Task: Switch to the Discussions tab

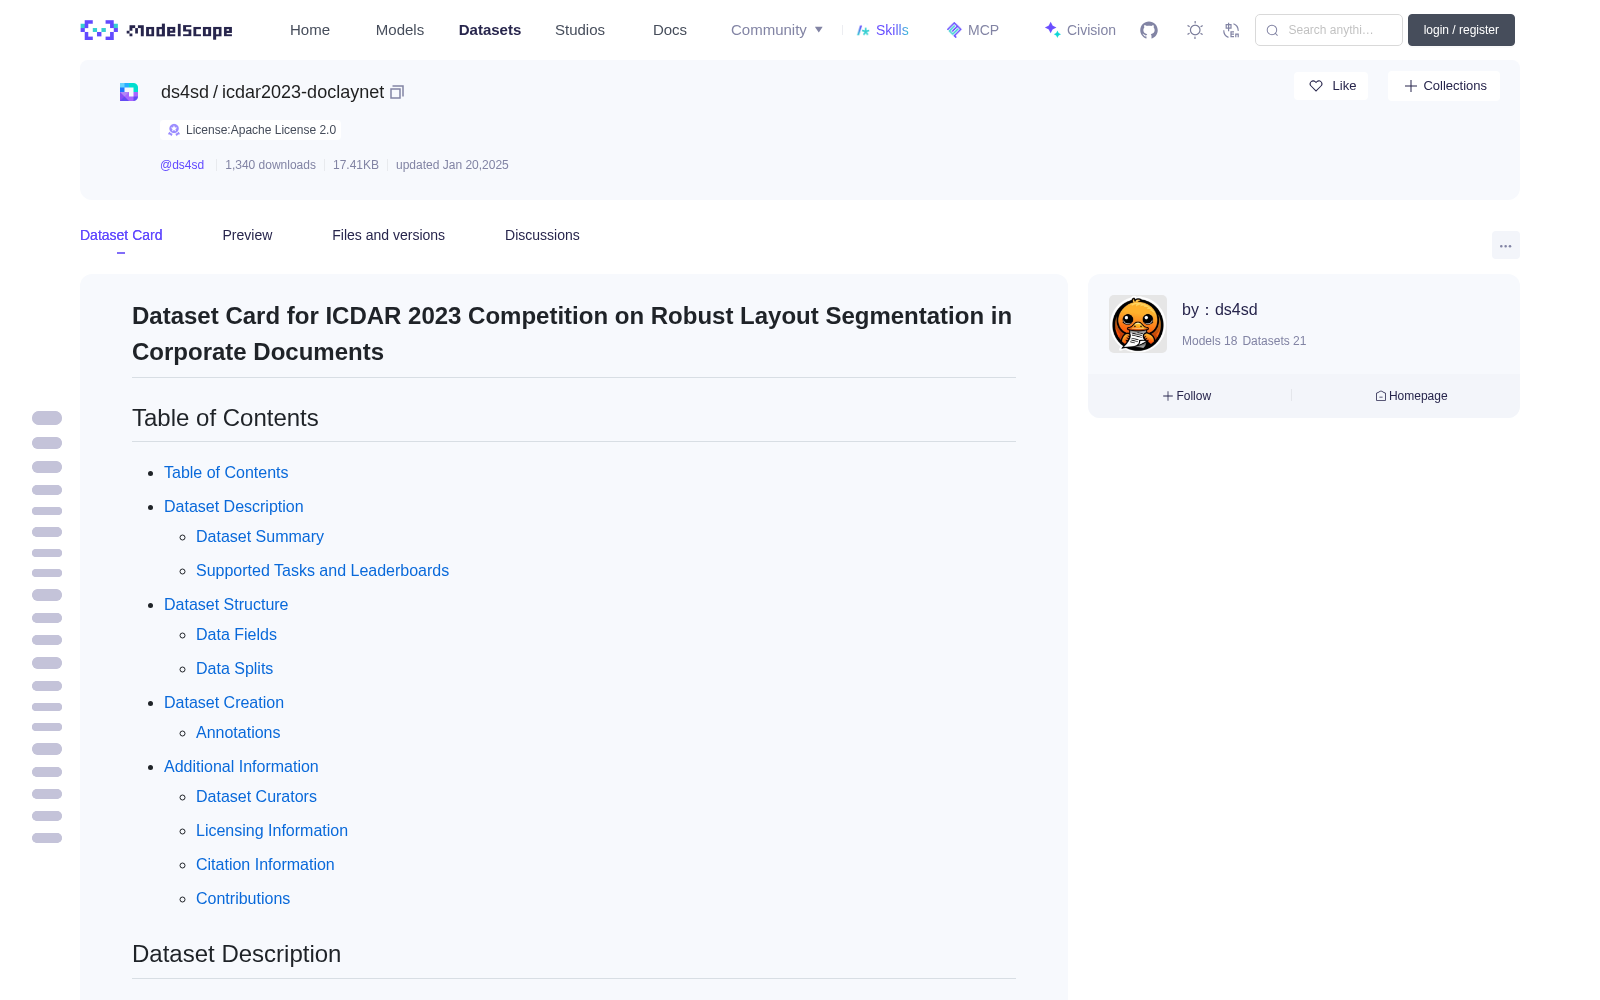Action: pyautogui.click(x=542, y=235)
